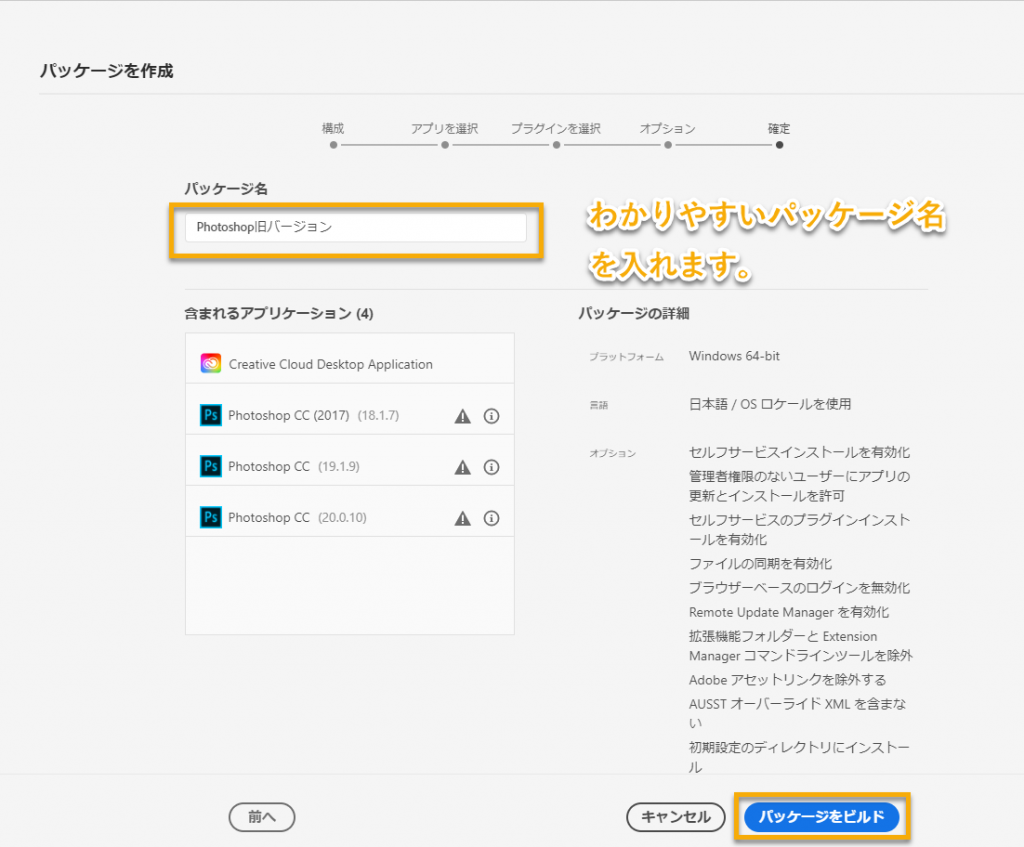The width and height of the screenshot is (1024, 847).
Task: Click the 言語 label in package details
Action: [598, 405]
